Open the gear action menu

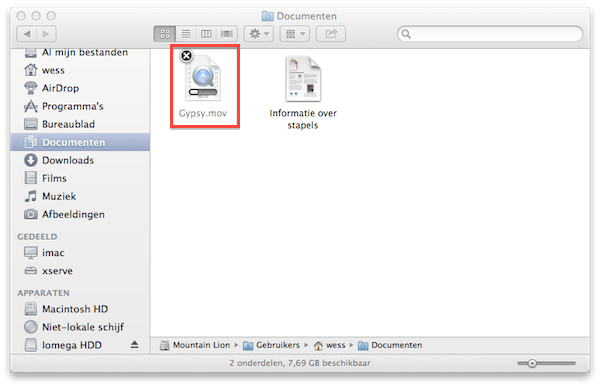pos(259,34)
